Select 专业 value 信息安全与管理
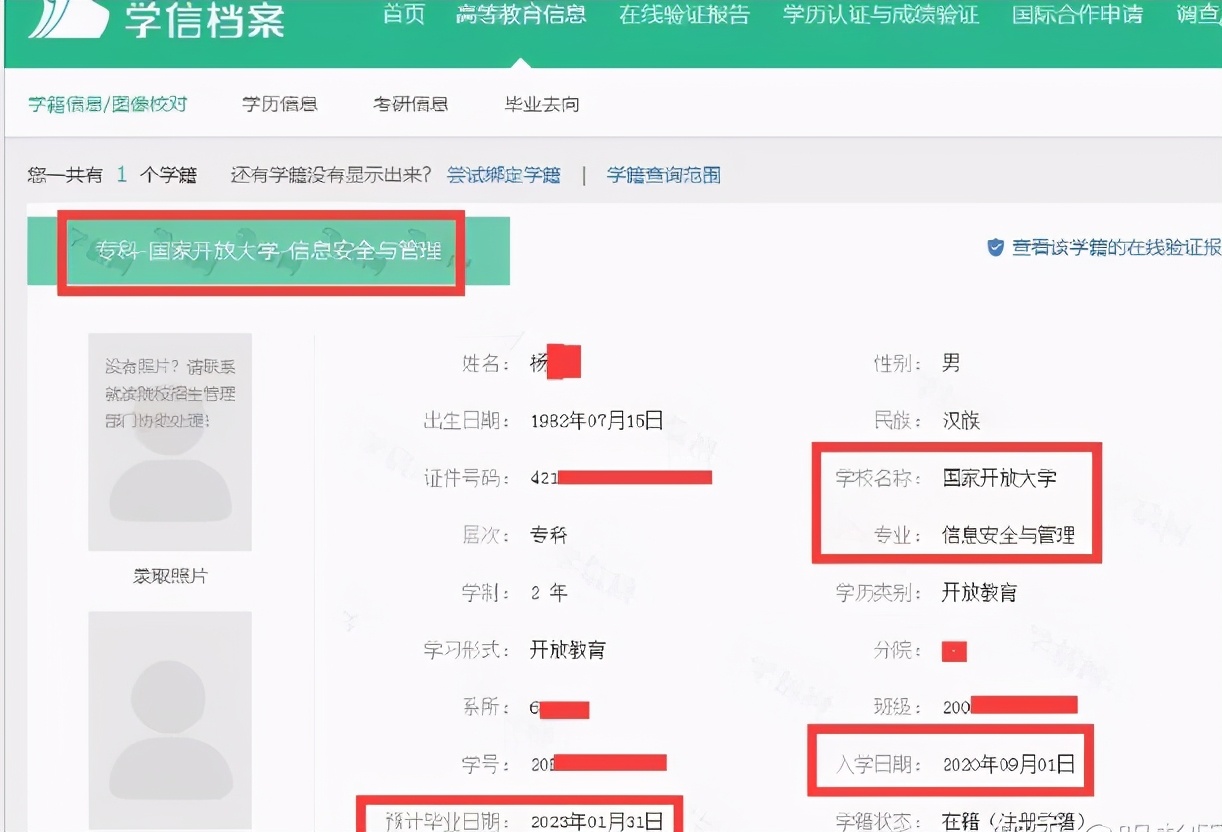Viewport: 1222px width, 832px height. (x=1008, y=535)
